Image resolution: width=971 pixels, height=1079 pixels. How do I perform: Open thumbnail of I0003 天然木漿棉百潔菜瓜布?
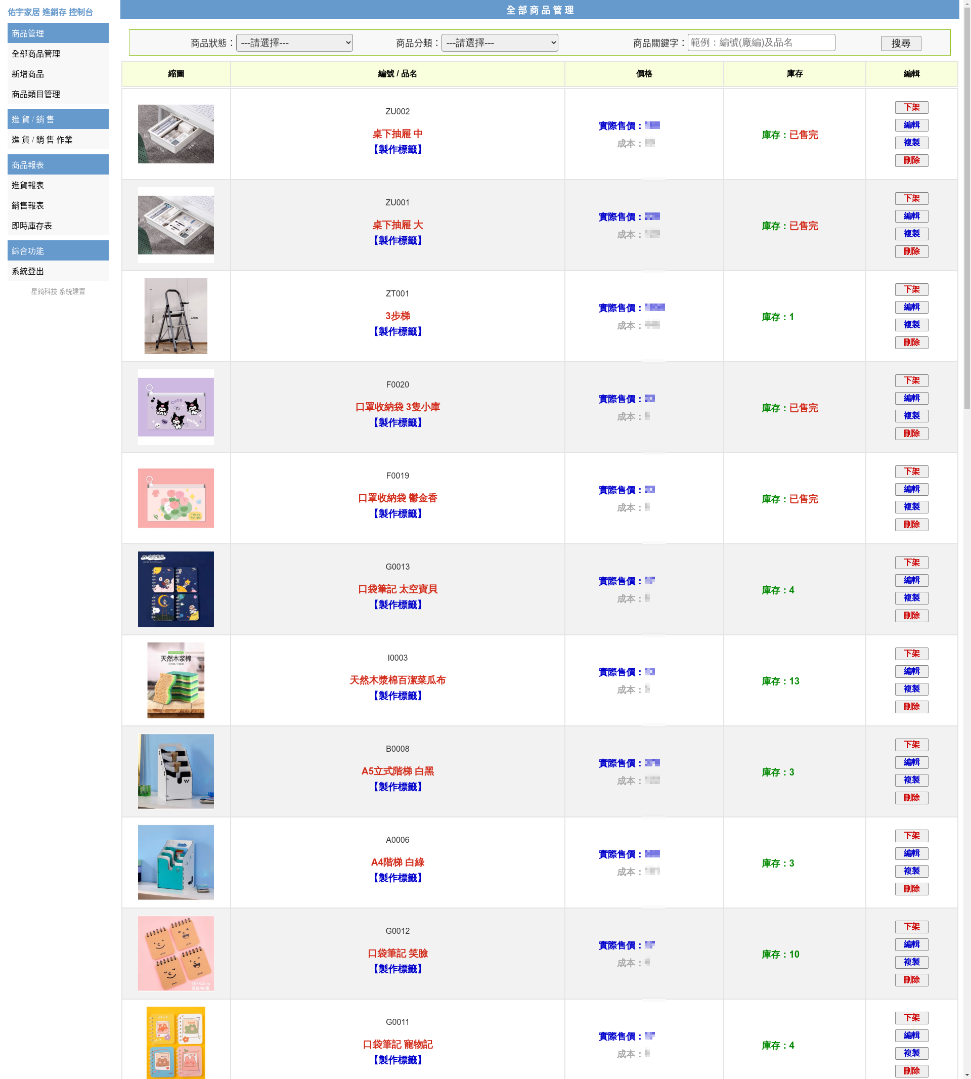pyautogui.click(x=175, y=680)
